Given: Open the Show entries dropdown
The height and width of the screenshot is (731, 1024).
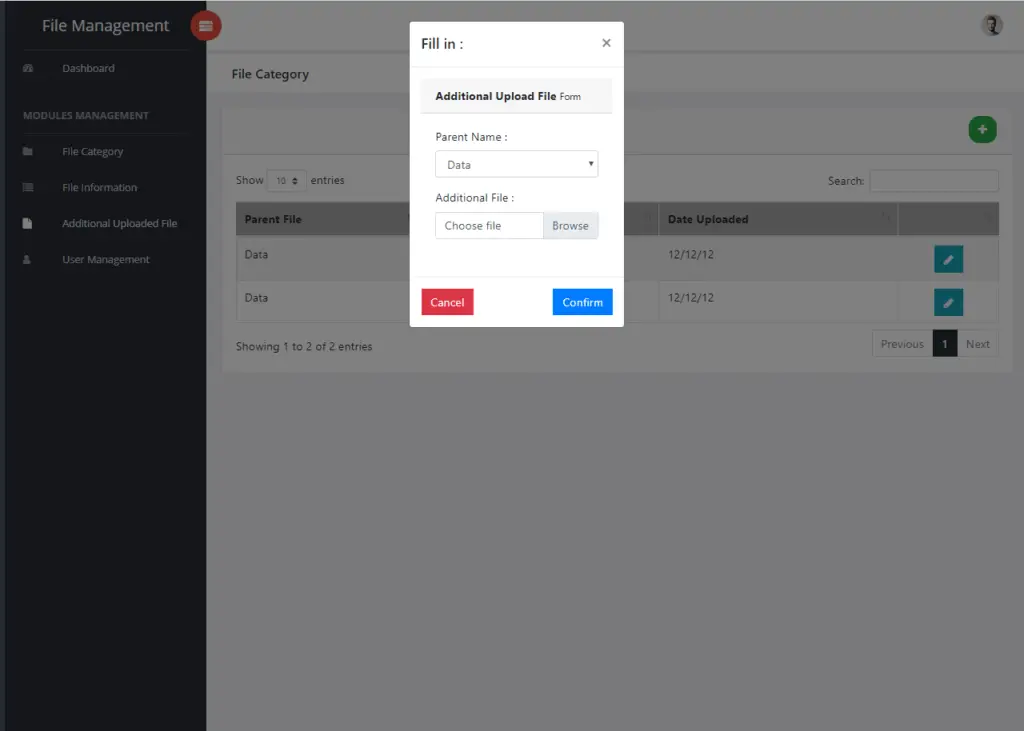Looking at the screenshot, I should pyautogui.click(x=286, y=180).
